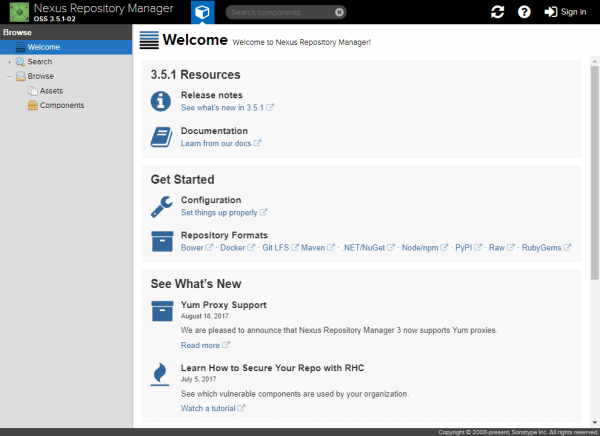Click the "Get Started" heading
The image size is (600, 436).
tap(182, 180)
